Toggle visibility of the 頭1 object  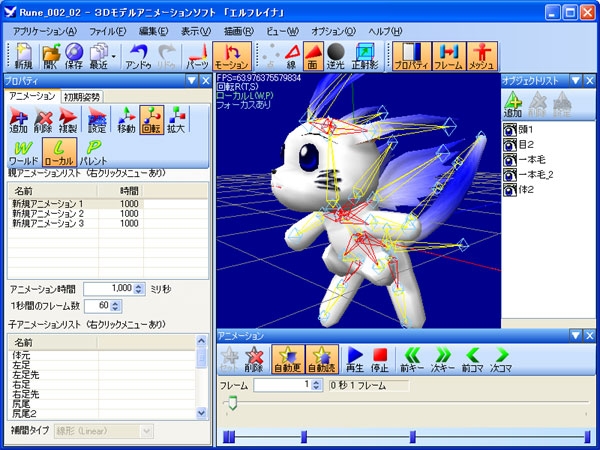510,129
